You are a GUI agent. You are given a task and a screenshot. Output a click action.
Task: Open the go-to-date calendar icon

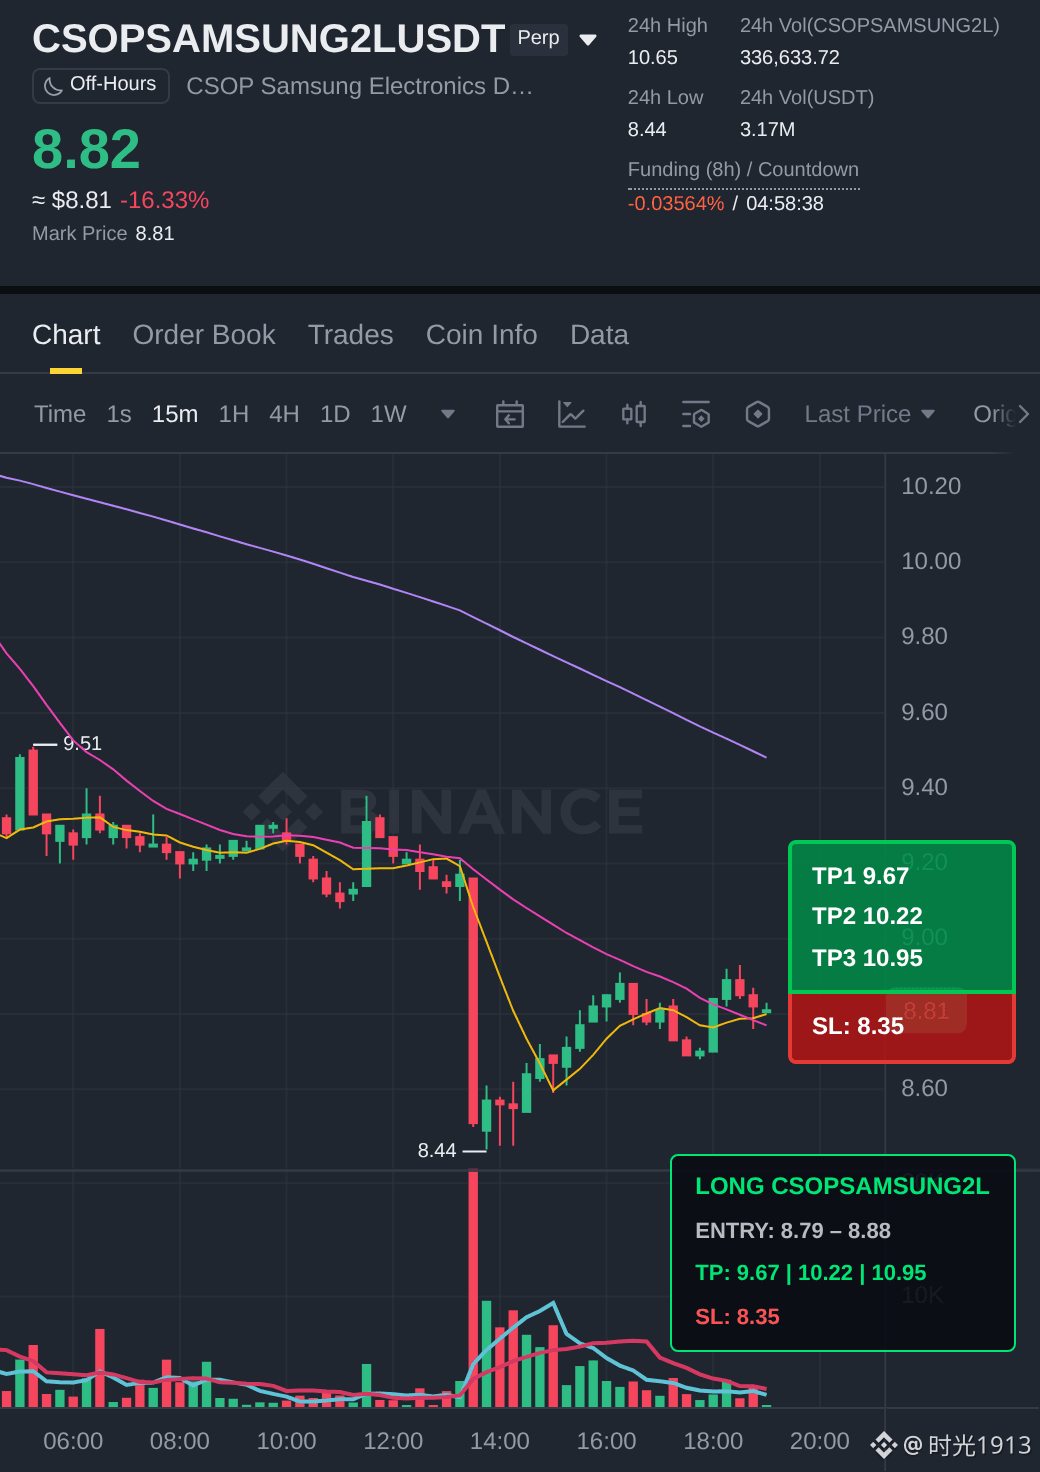coord(510,414)
